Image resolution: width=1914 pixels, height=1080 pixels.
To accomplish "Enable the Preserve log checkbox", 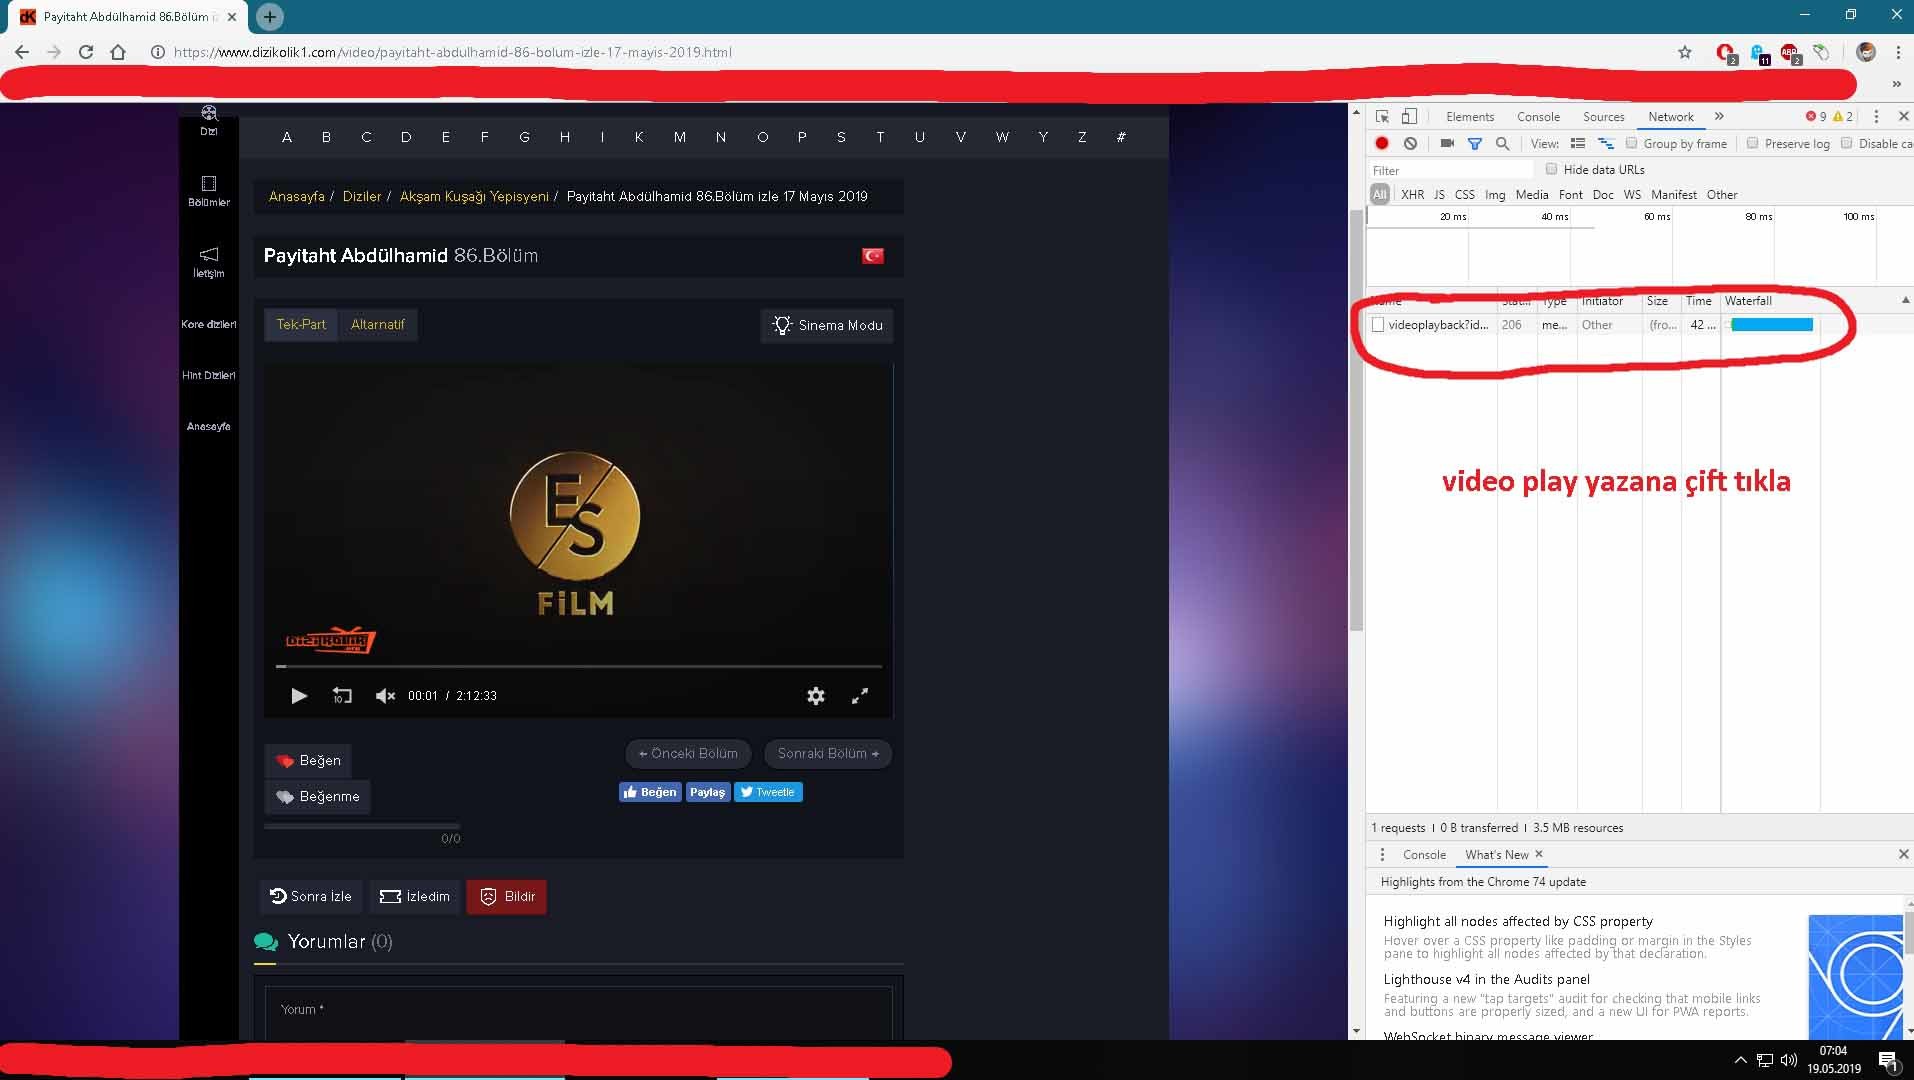I will point(1752,143).
